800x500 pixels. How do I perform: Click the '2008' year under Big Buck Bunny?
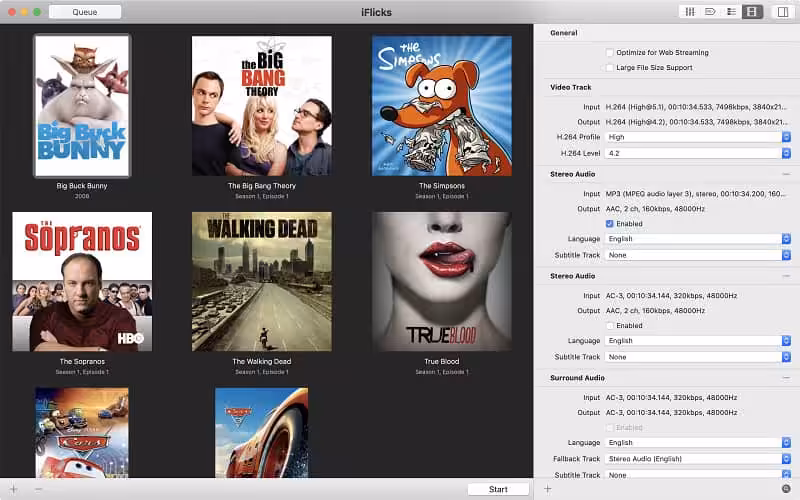82,196
